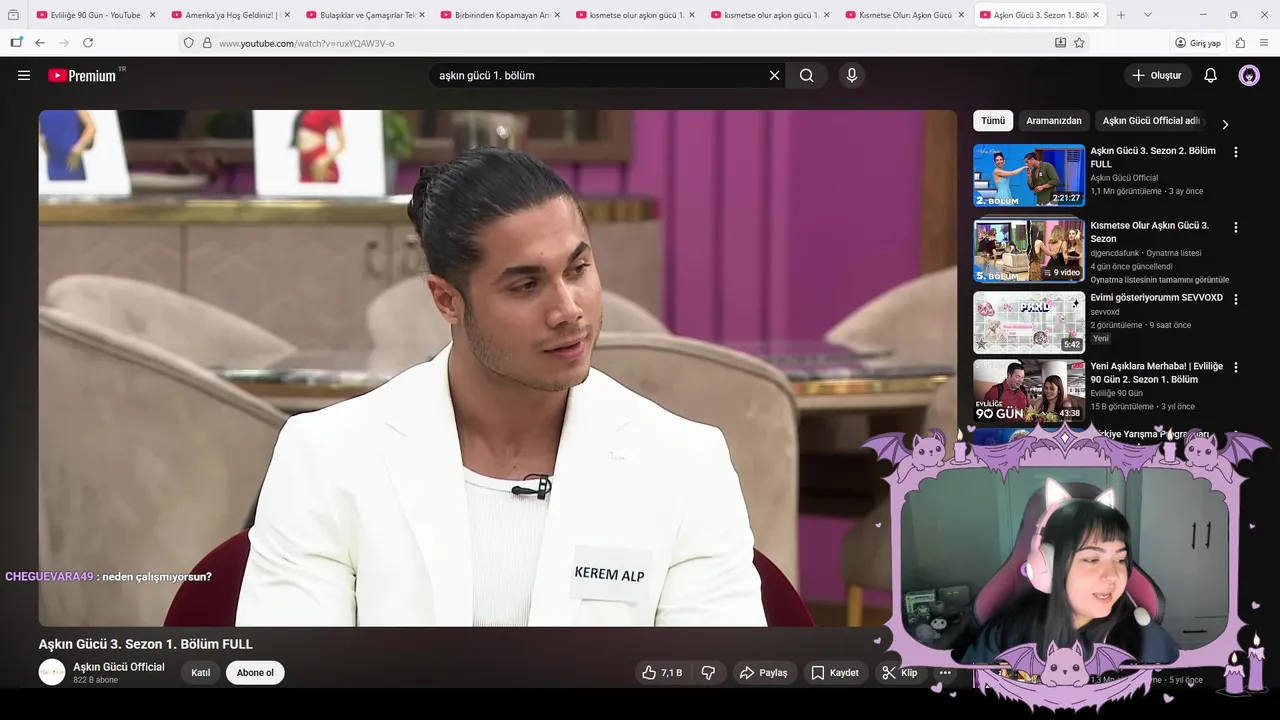Open options for Yeni Aşıklara Merhaba video

1235,367
